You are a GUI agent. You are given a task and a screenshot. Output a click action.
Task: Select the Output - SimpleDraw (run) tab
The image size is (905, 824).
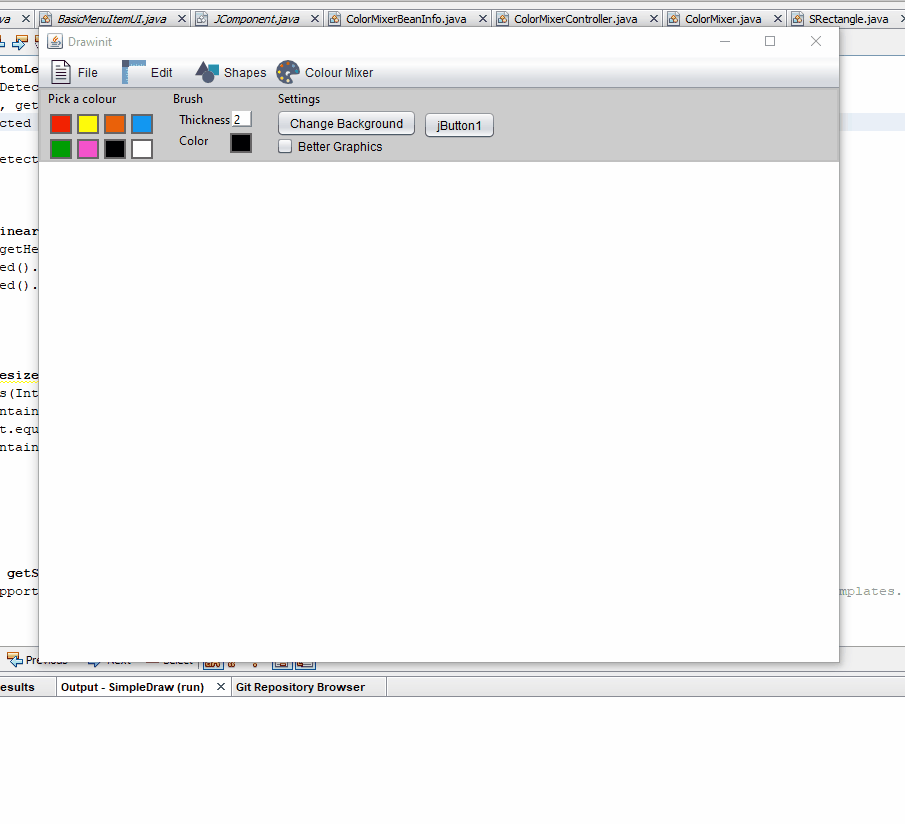133,687
